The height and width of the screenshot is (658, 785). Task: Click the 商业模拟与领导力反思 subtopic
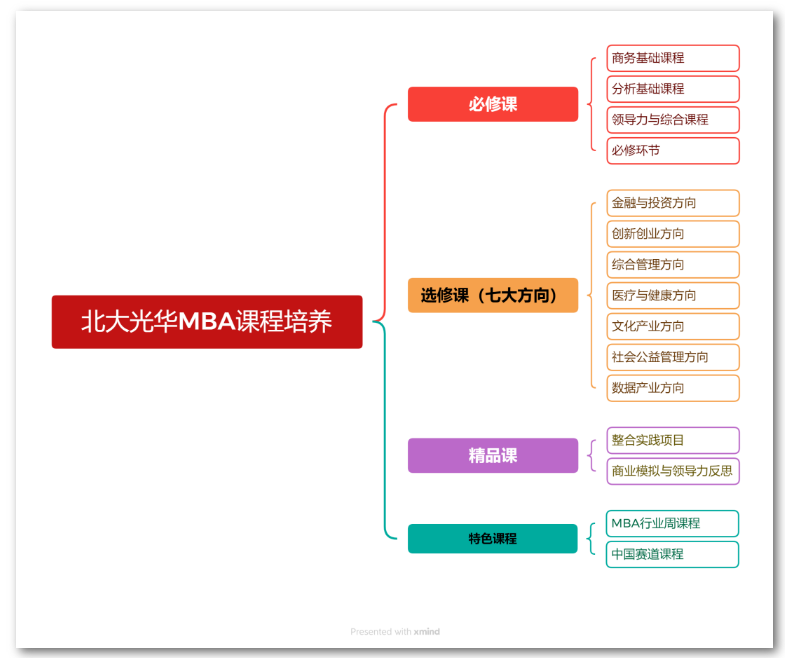673,471
